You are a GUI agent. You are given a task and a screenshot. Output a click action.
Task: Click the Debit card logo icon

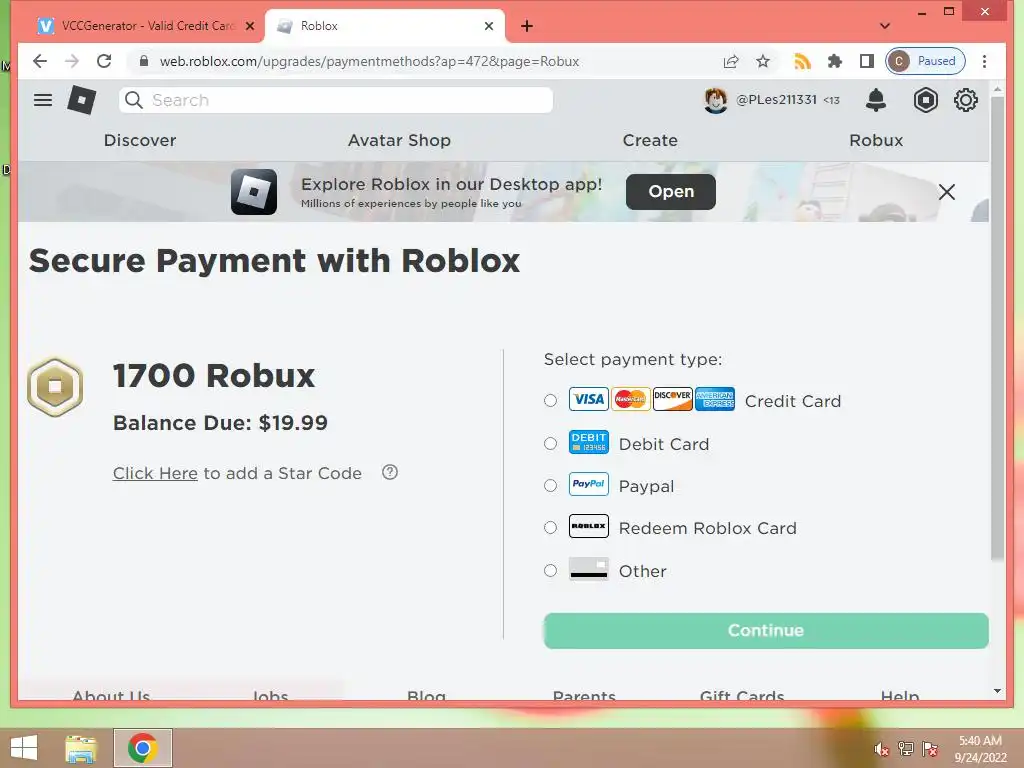tap(588, 441)
